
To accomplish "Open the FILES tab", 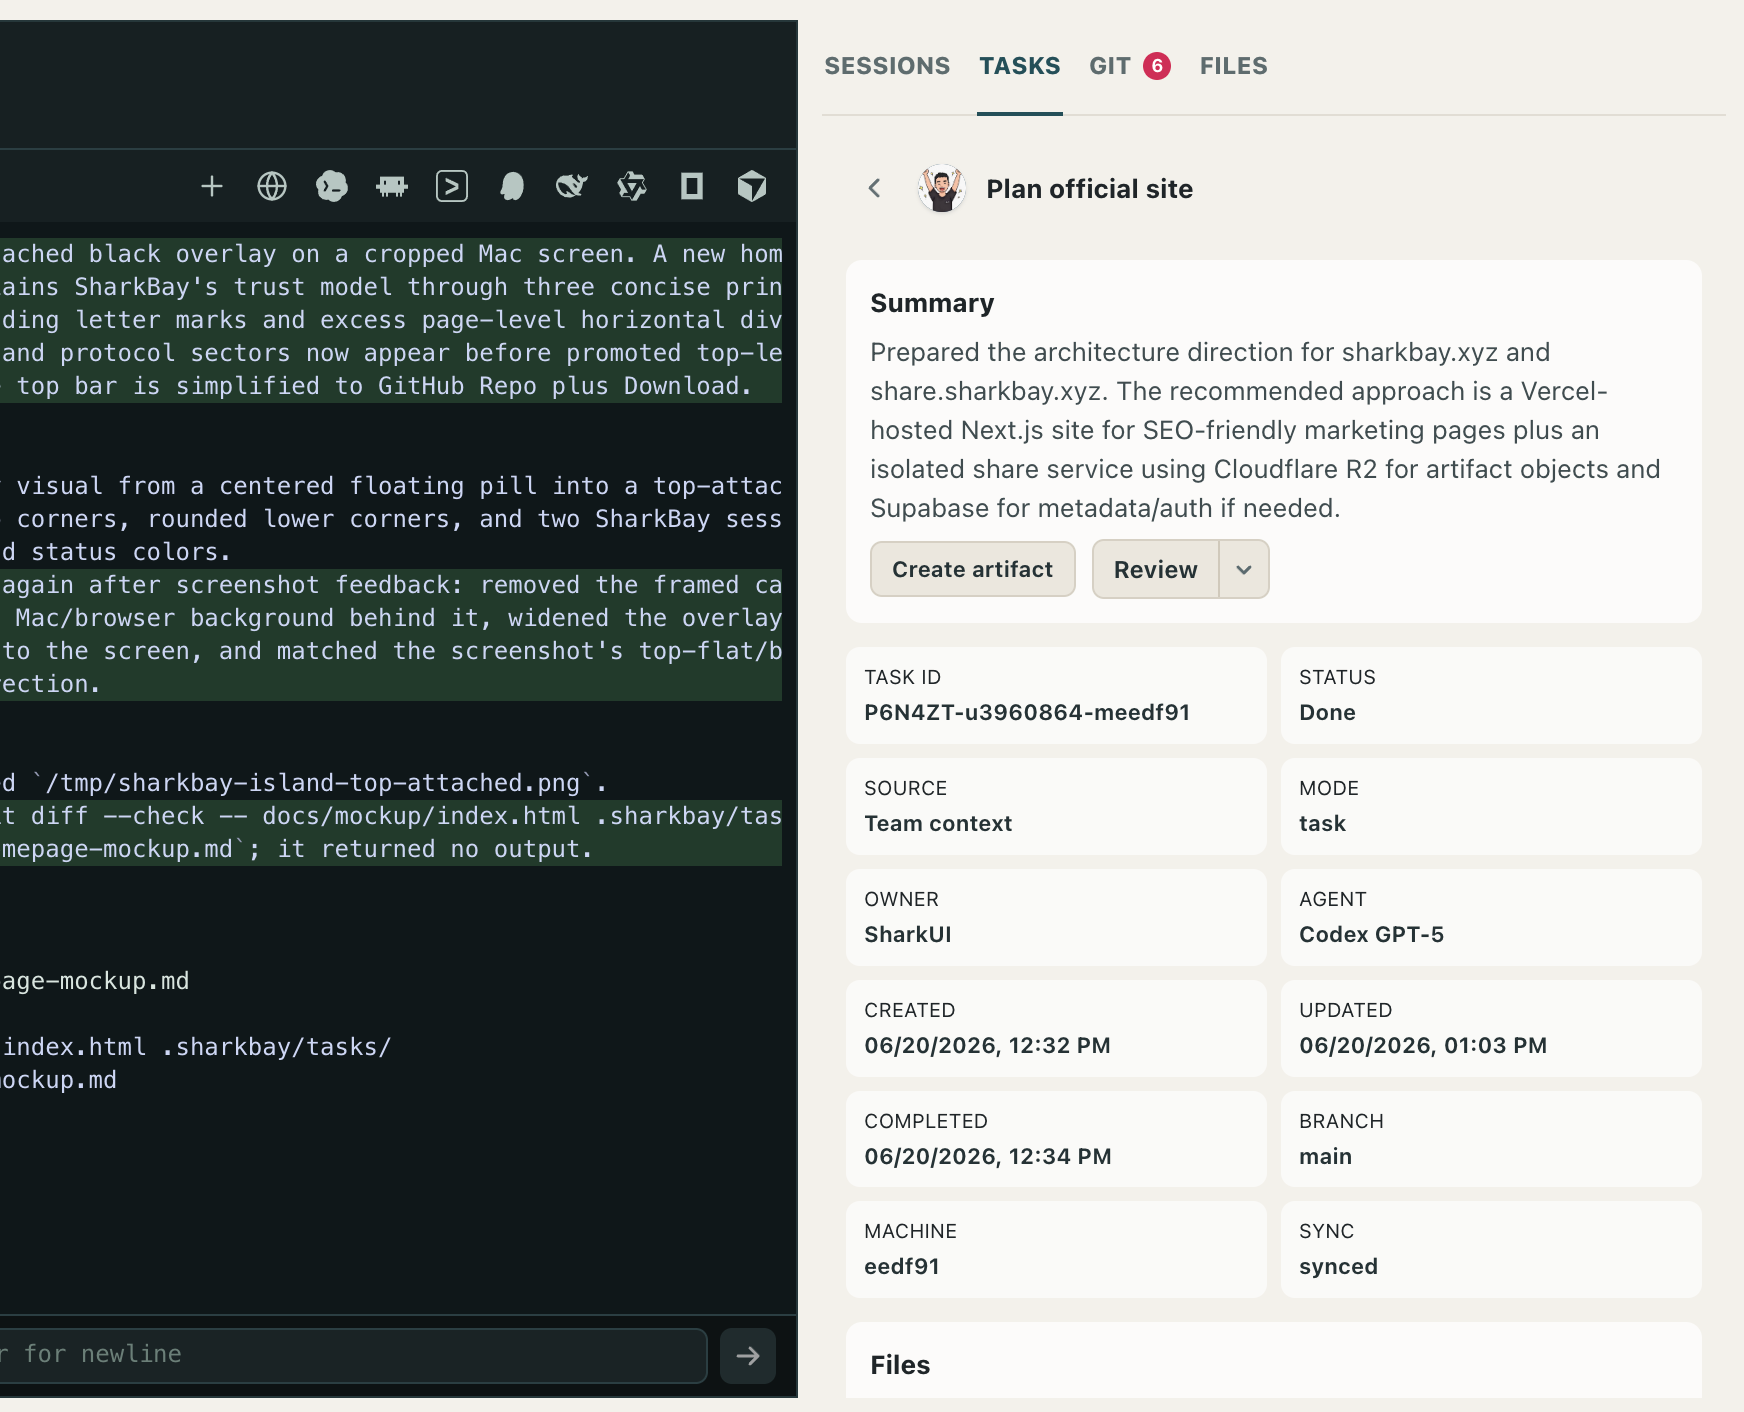I will click(x=1234, y=66).
